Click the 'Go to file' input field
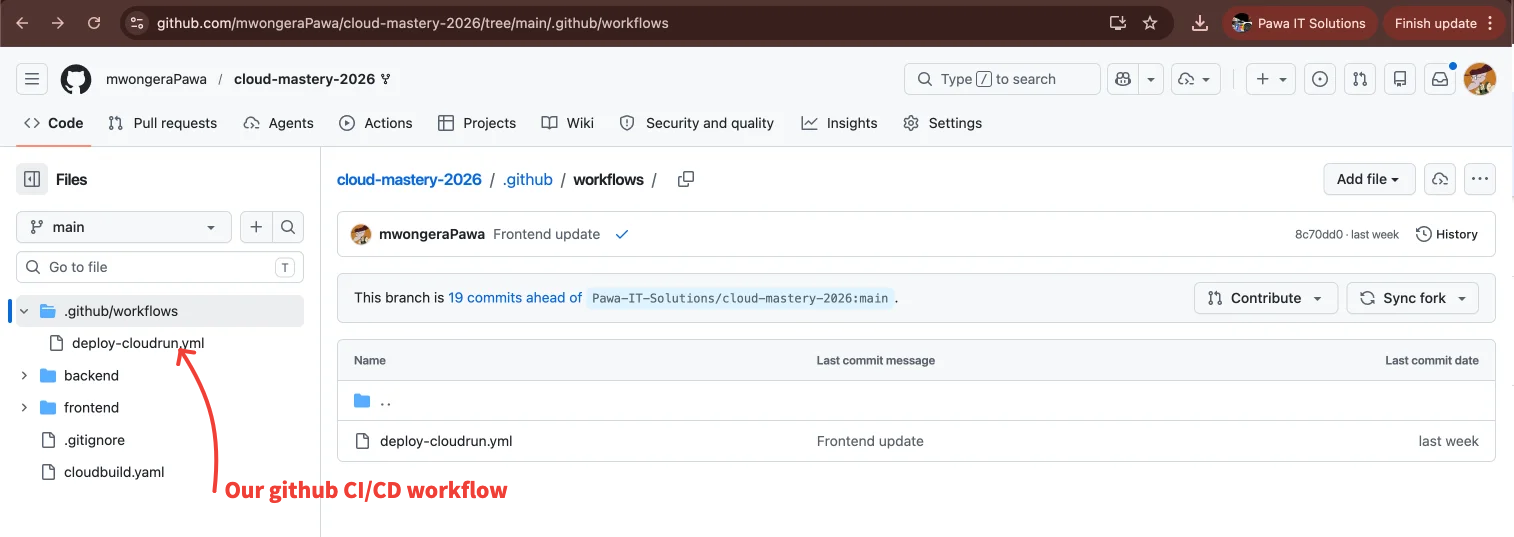 [160, 267]
